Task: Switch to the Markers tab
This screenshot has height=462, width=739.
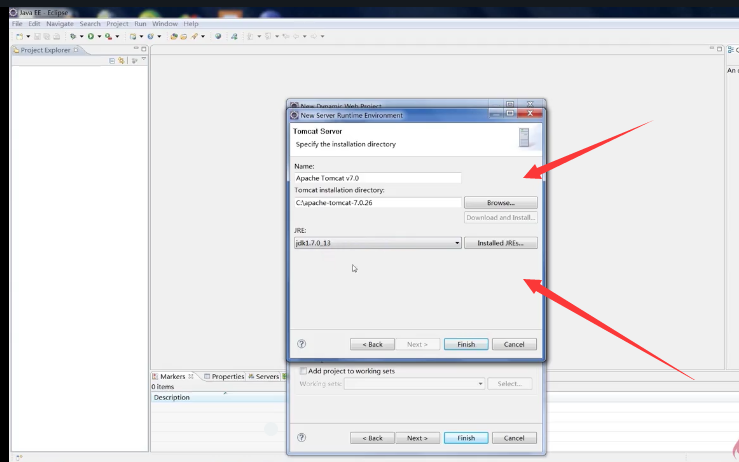Action: point(172,376)
